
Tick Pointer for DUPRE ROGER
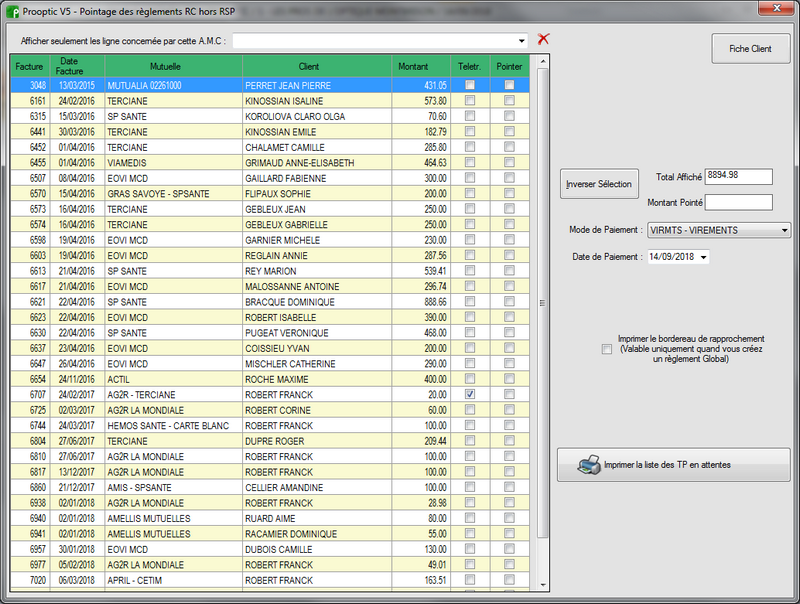click(x=509, y=441)
